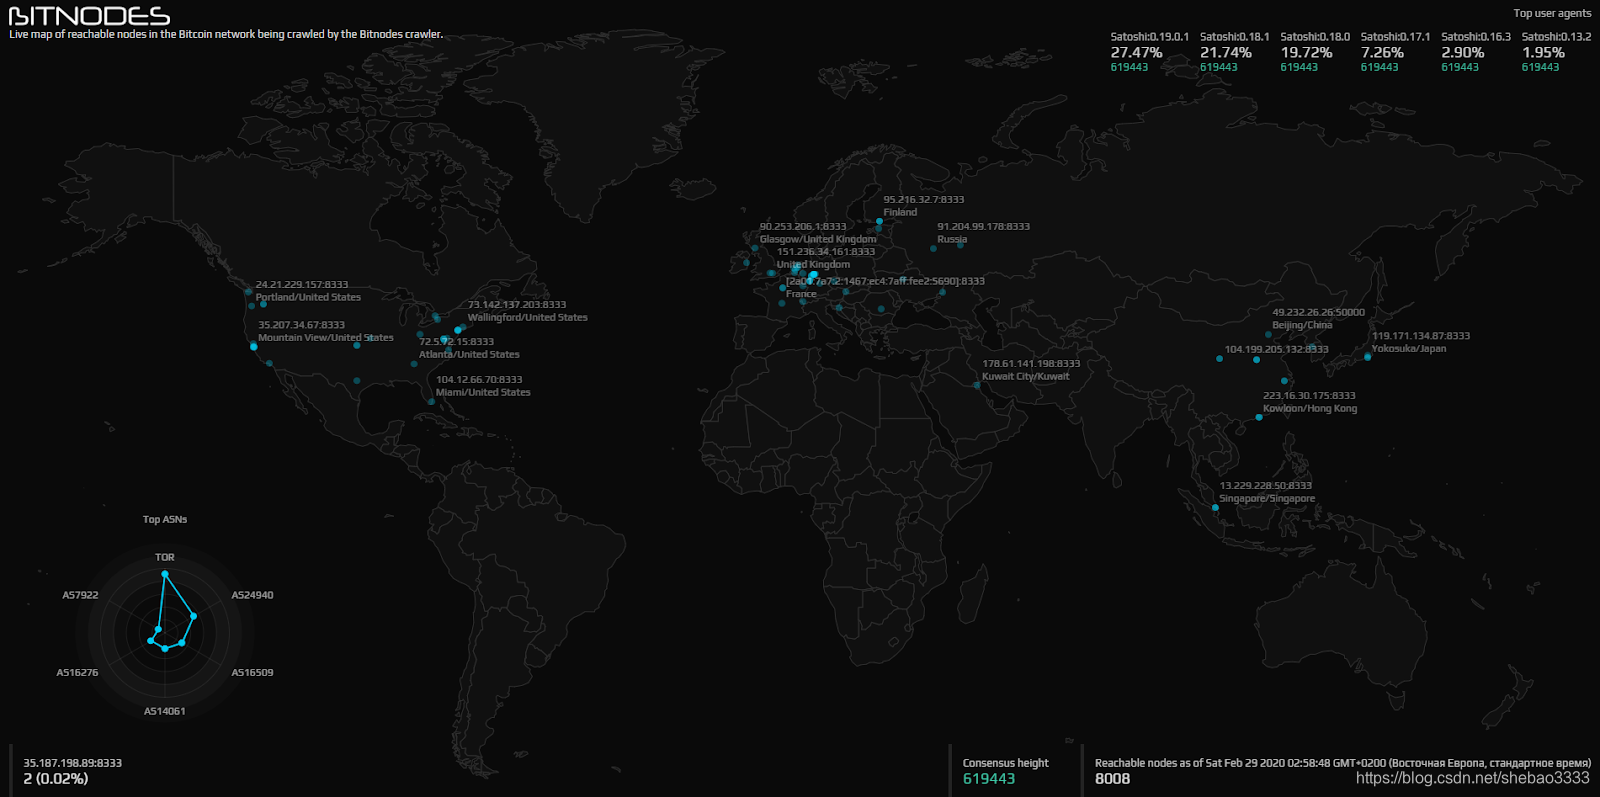Viewport: 1600px width, 797px height.
Task: Select the Satoshi:0.13.2 user agent
Action: 1556,37
